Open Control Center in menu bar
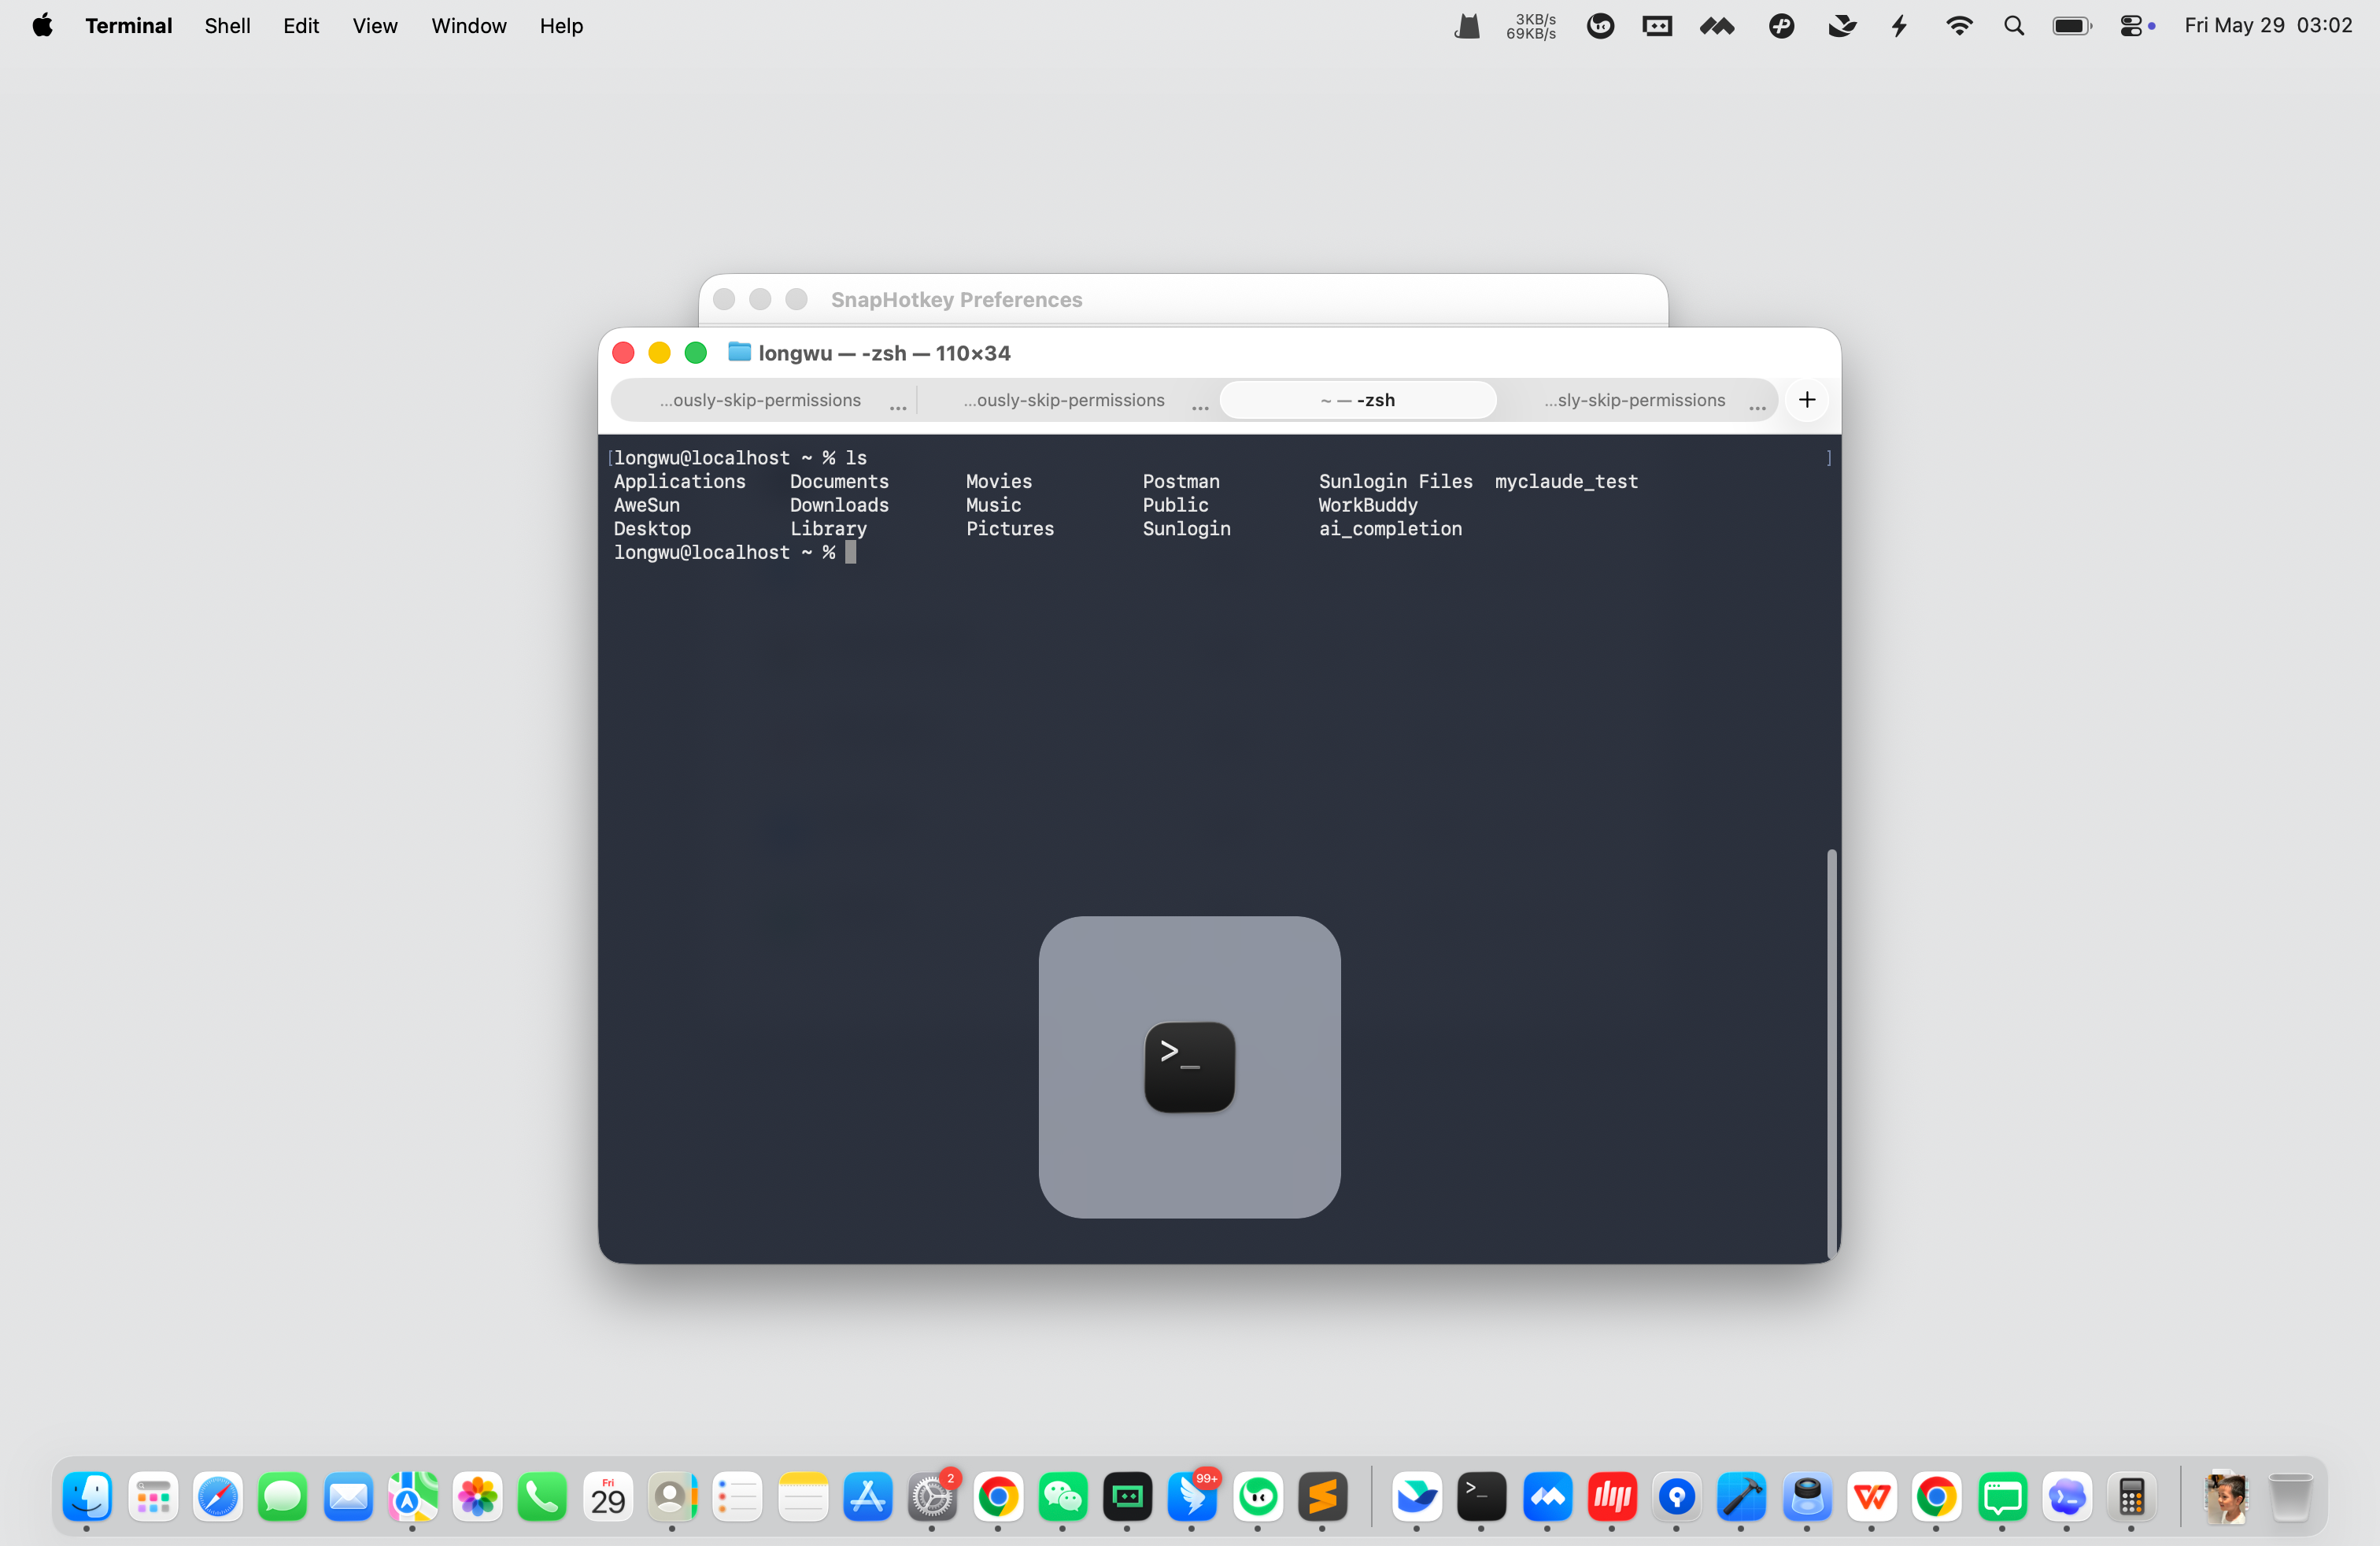The image size is (2380, 1546). 2131,26
